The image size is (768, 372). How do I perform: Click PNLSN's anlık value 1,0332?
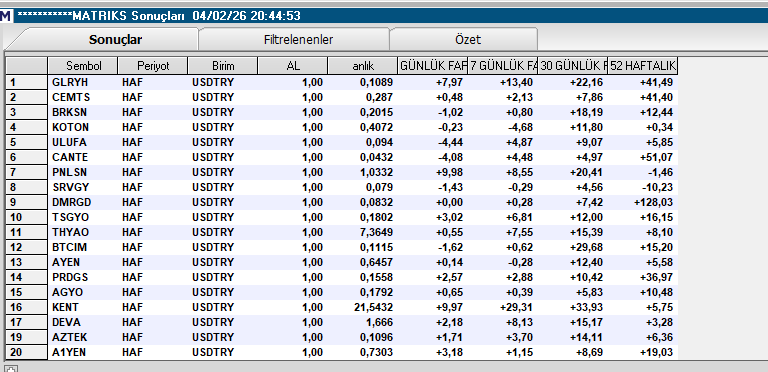pyautogui.click(x=376, y=172)
